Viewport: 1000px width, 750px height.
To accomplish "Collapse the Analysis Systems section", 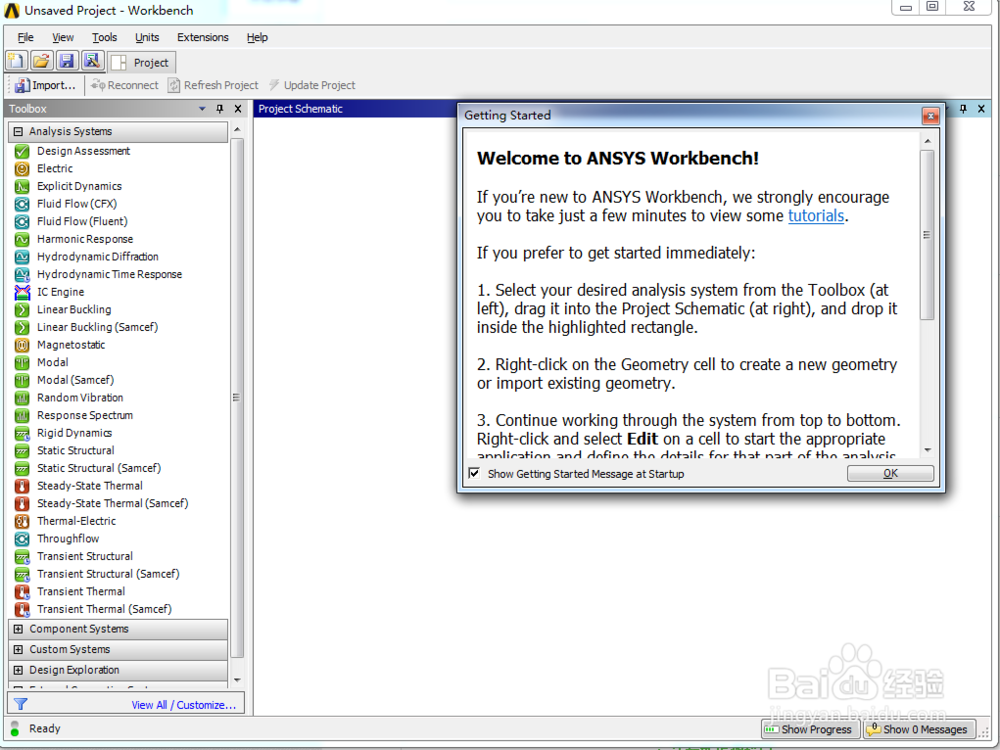I will click(x=18, y=131).
